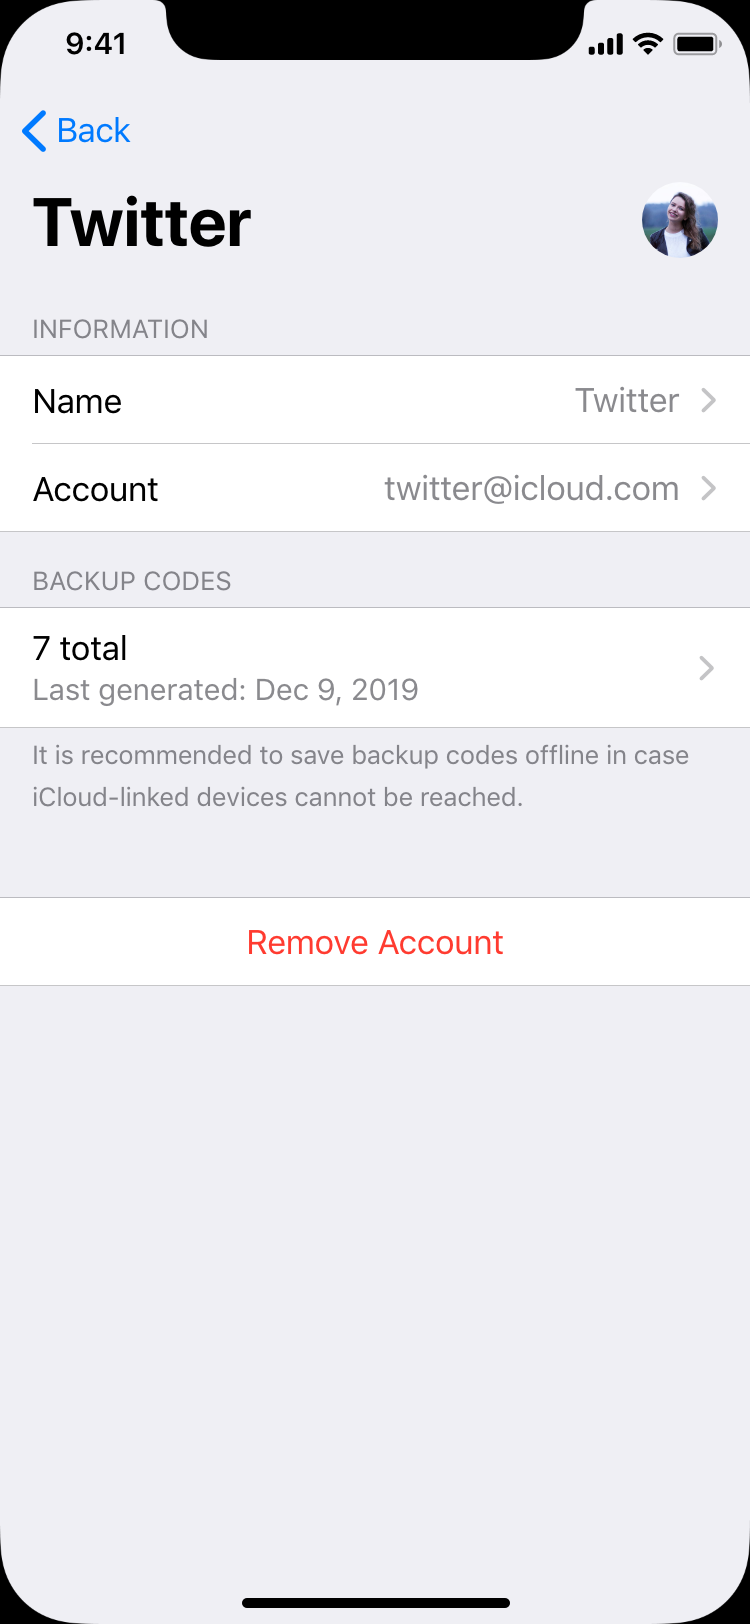Expand the Account row chevron

click(708, 488)
